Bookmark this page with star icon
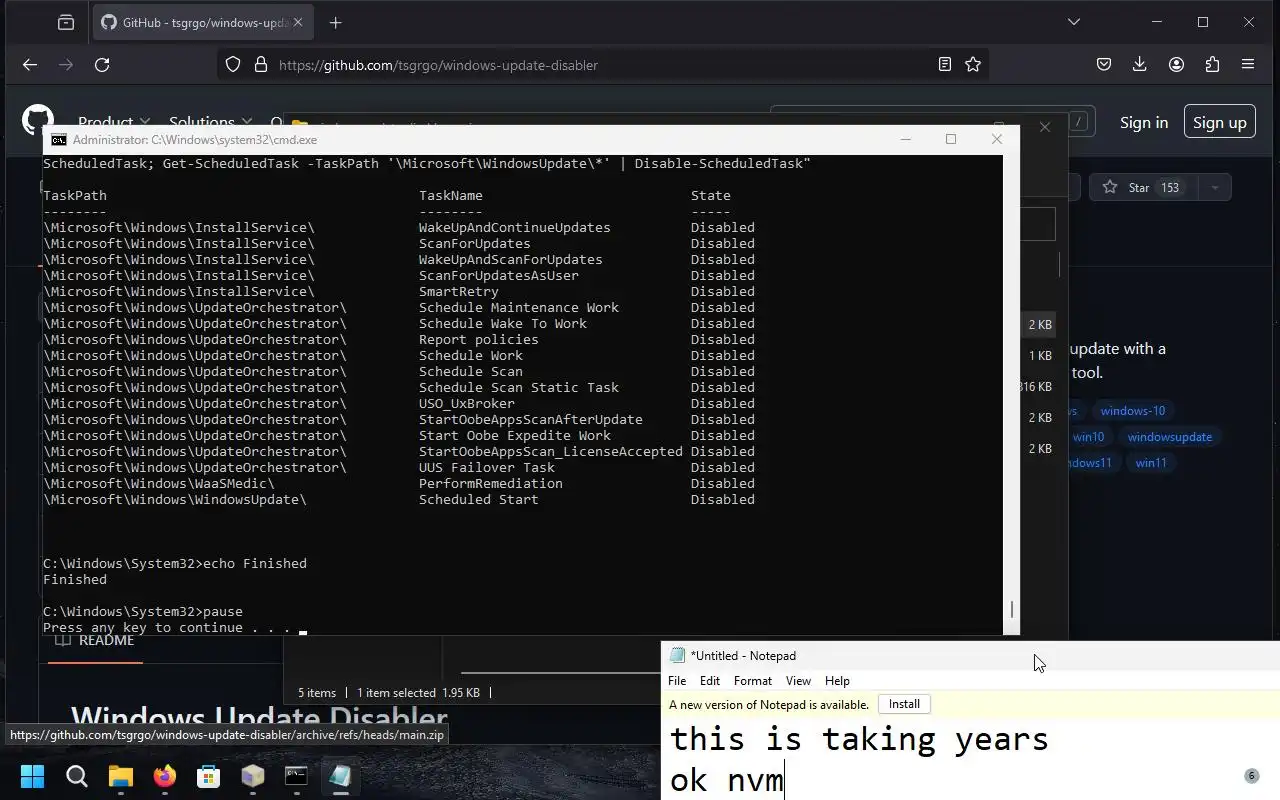1280x800 pixels. tap(973, 64)
